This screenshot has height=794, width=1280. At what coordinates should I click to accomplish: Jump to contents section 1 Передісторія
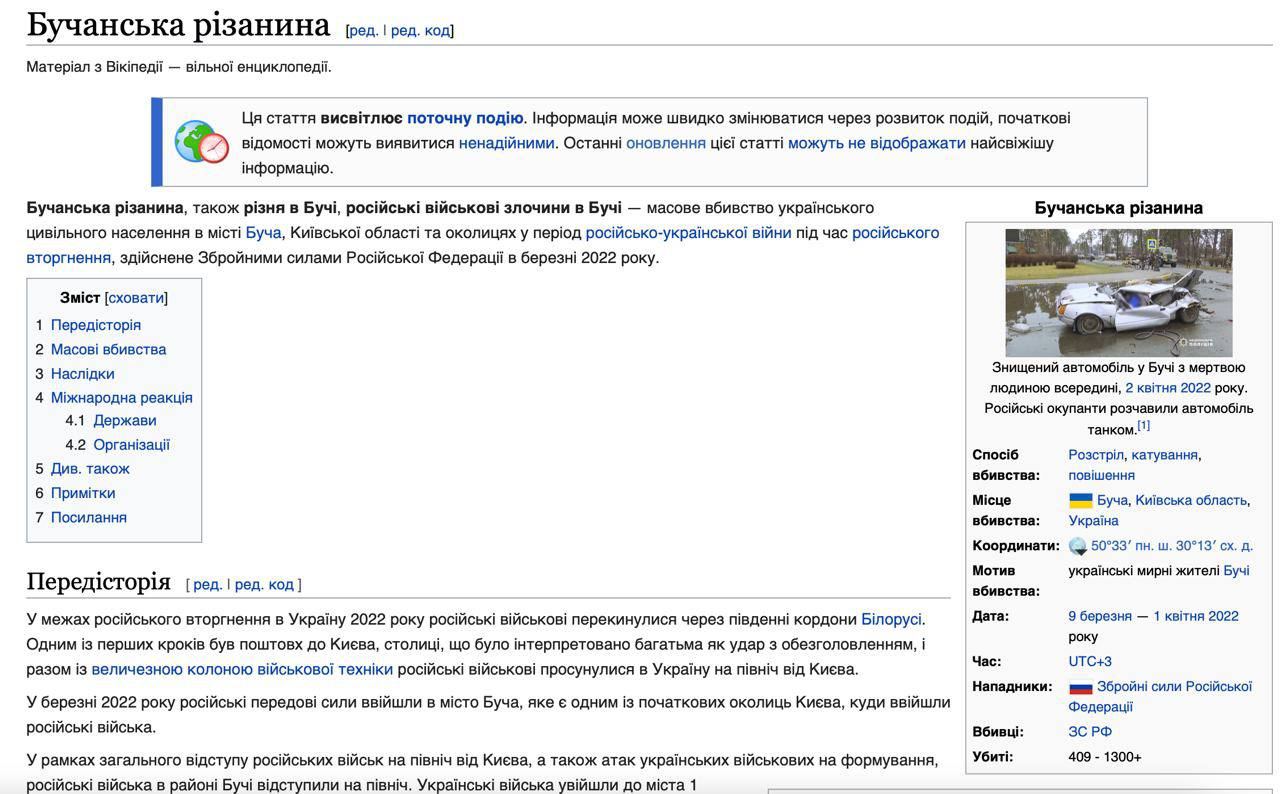click(x=96, y=325)
